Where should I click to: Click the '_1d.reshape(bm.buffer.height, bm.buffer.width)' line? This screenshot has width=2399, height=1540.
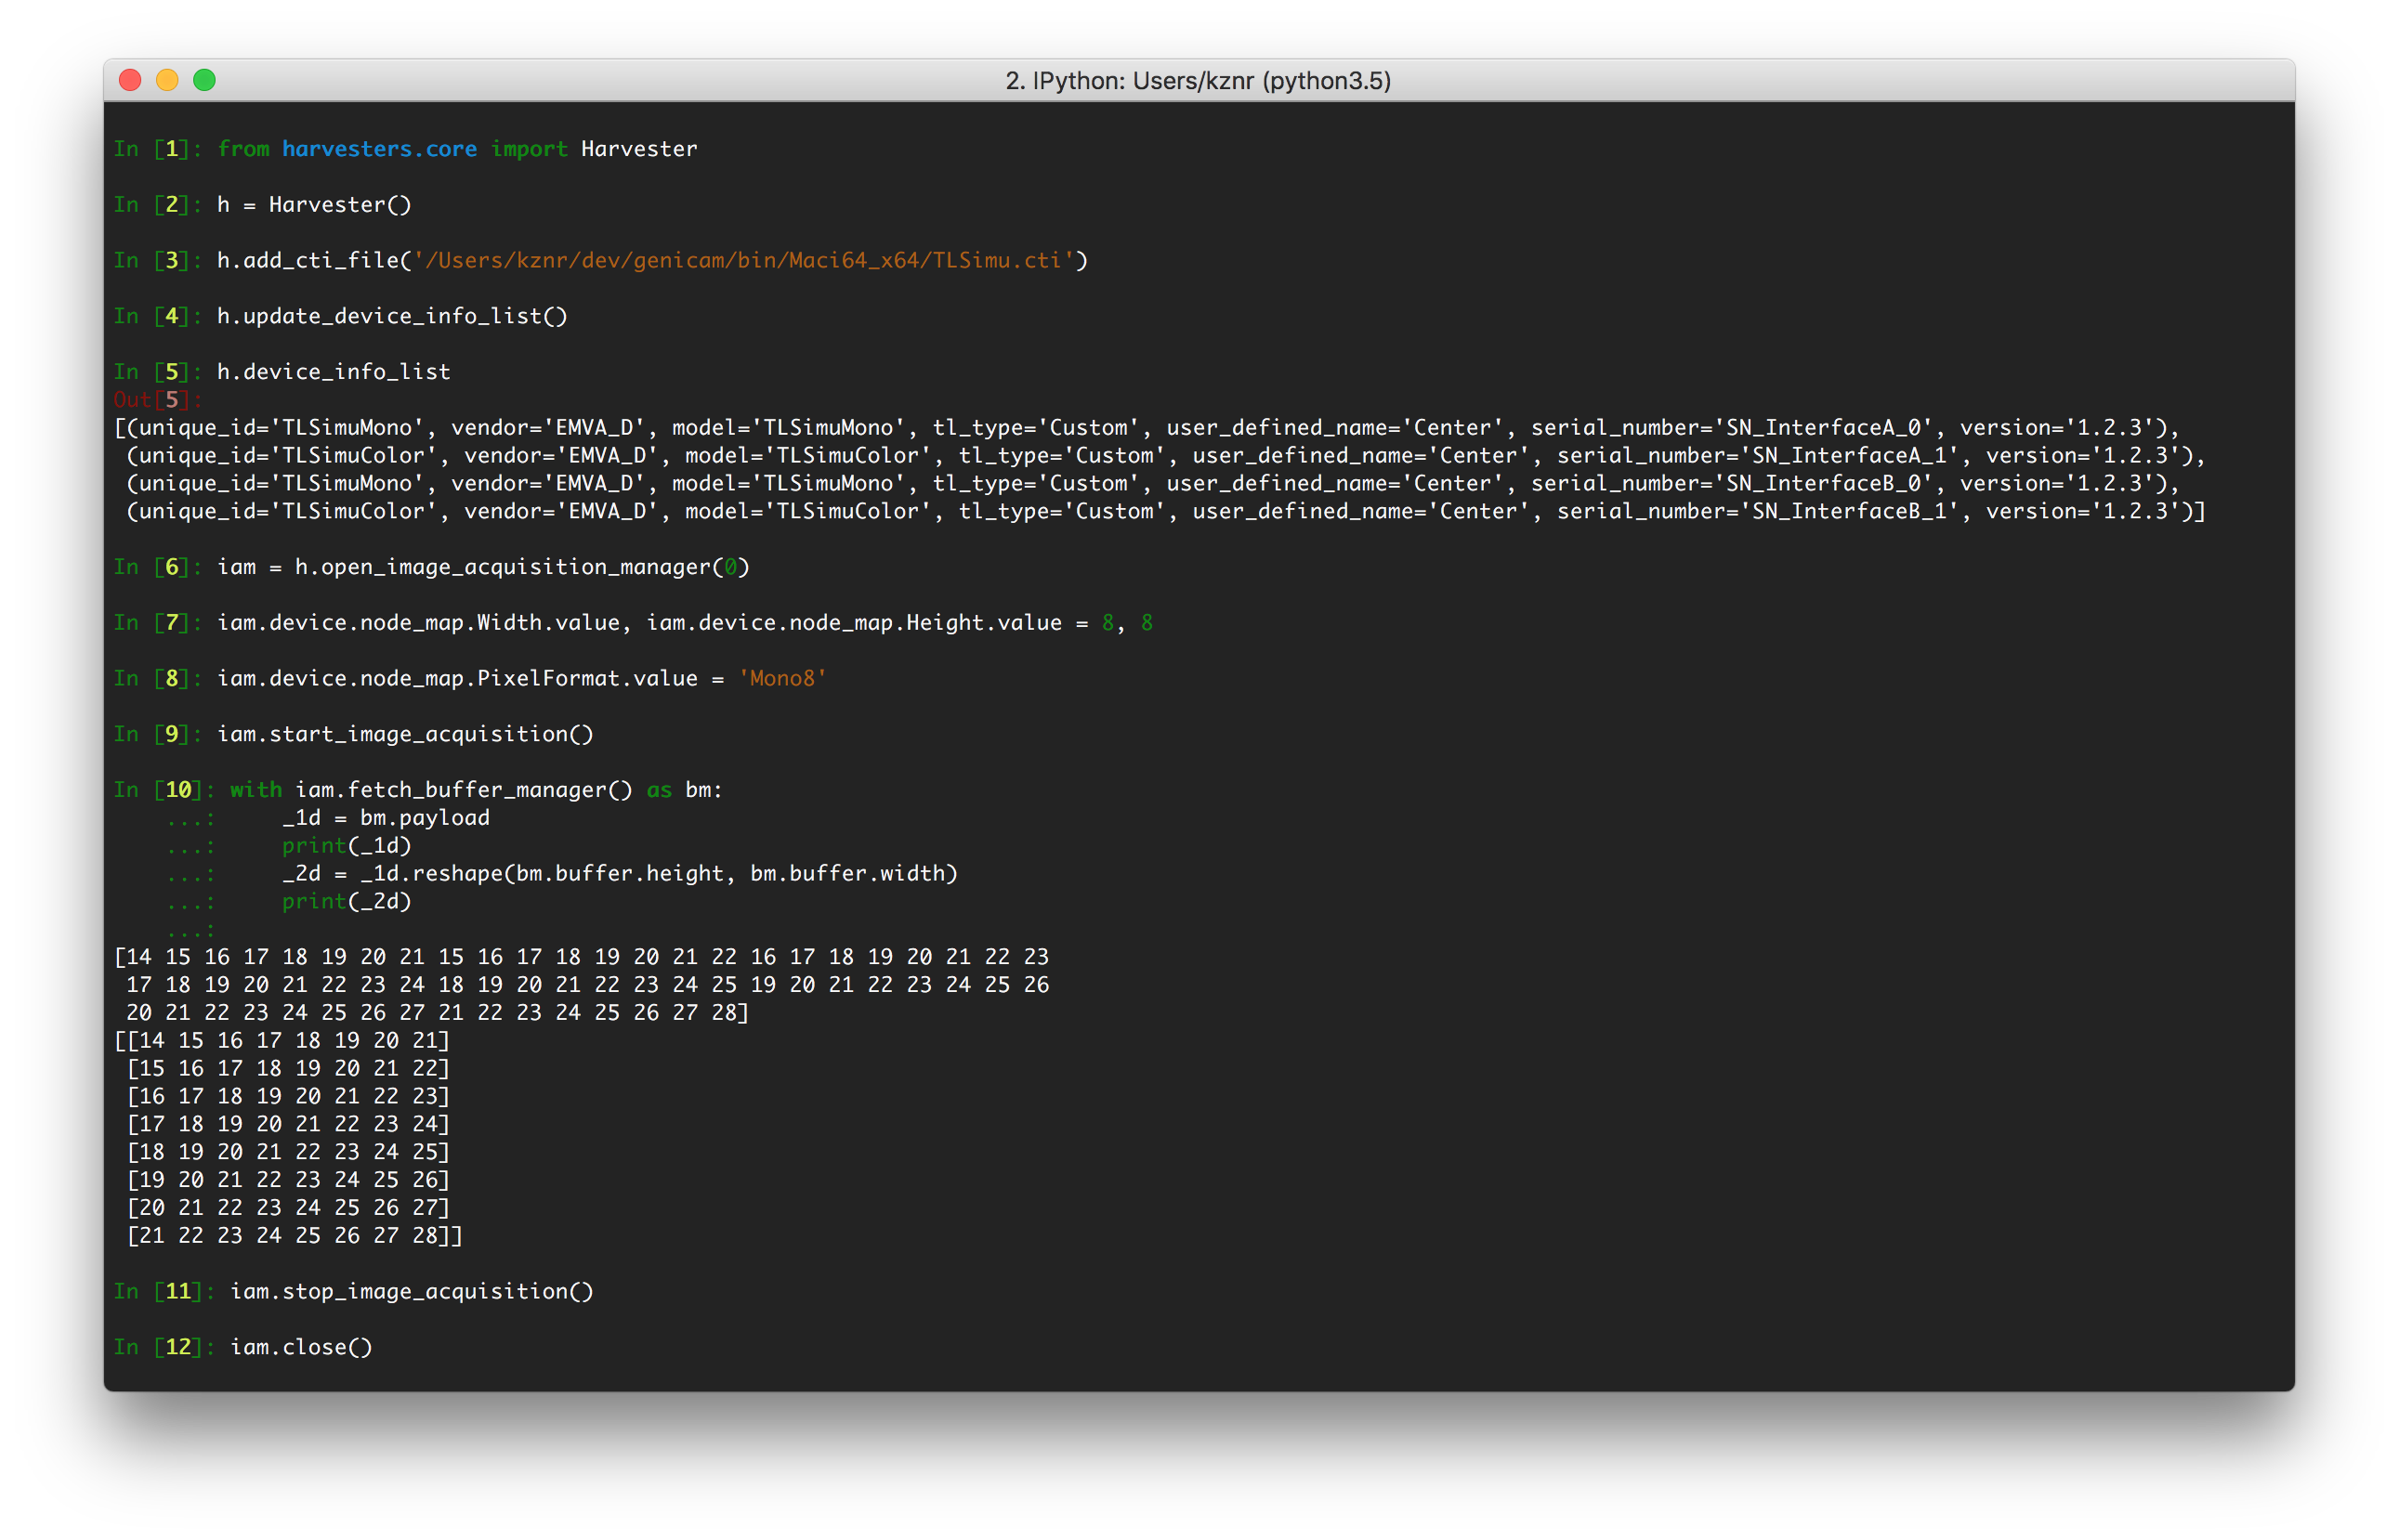point(620,874)
